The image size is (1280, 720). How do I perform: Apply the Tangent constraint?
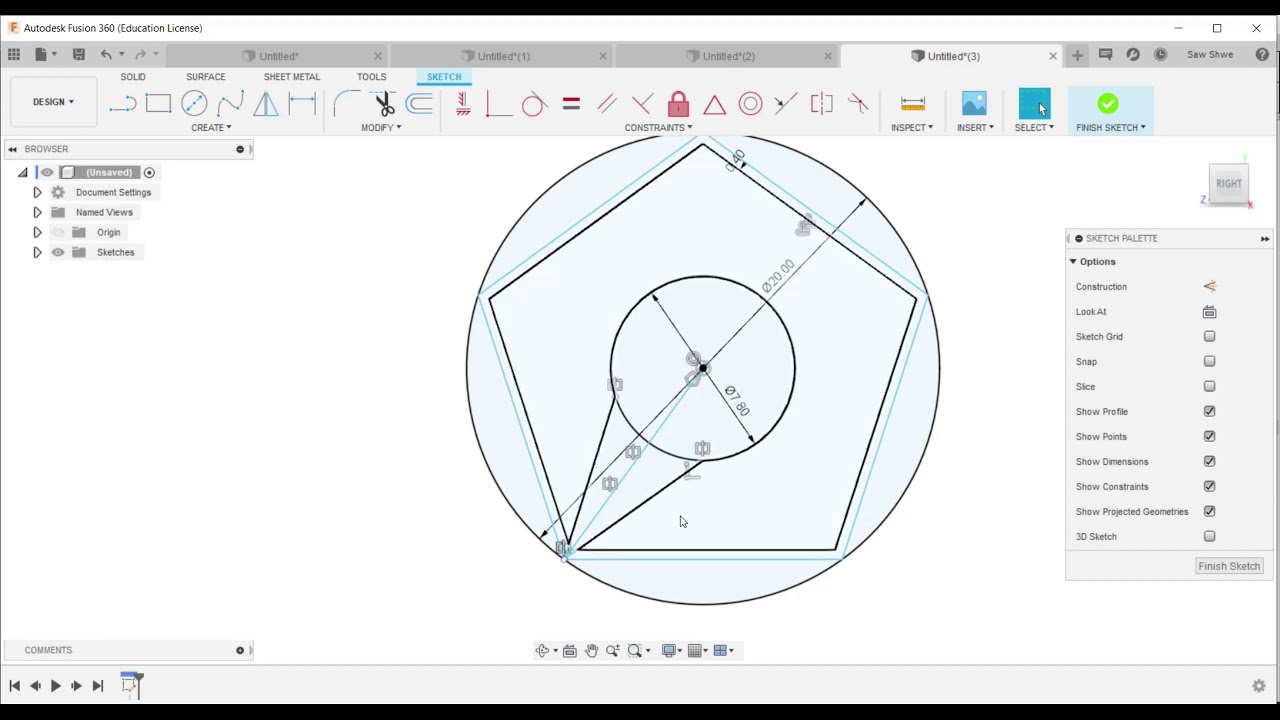click(x=534, y=103)
